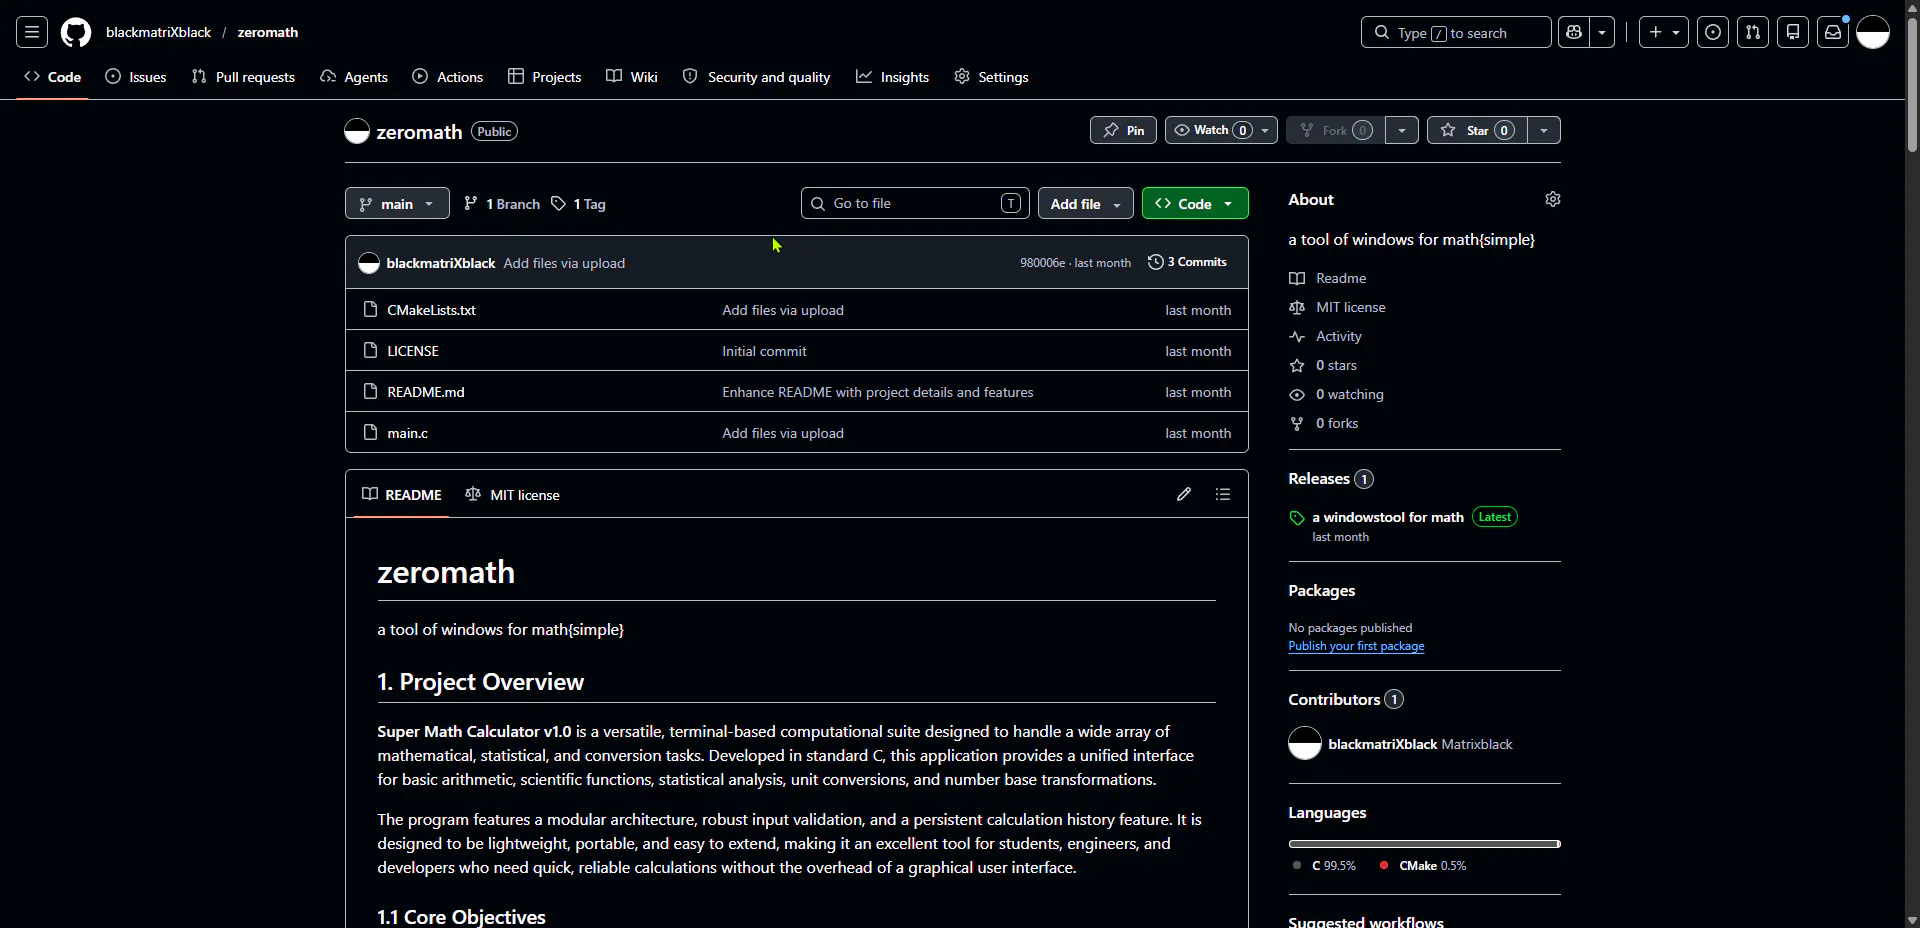Switch to the MIT license tab in README panel

512,495
